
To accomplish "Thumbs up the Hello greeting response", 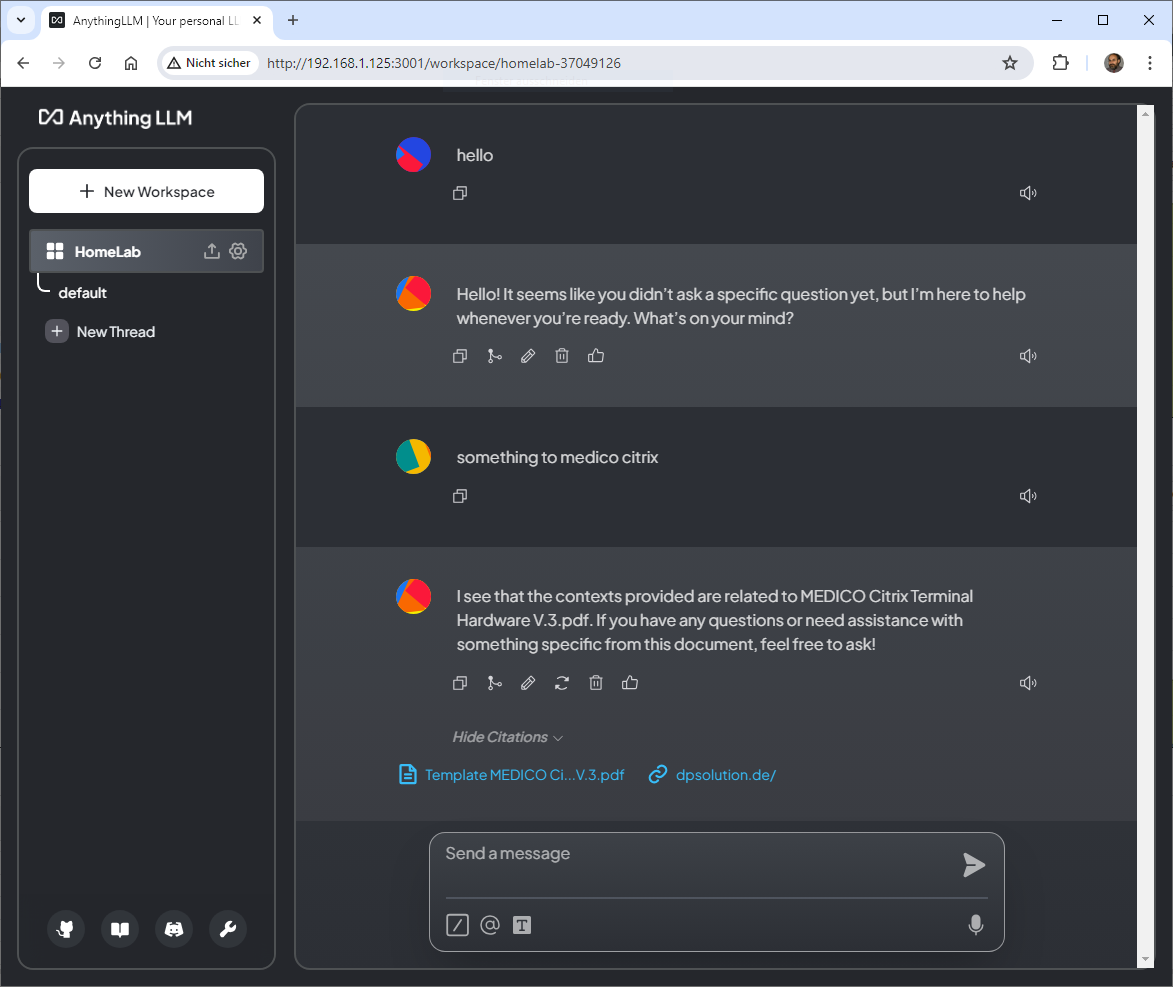I will (596, 356).
